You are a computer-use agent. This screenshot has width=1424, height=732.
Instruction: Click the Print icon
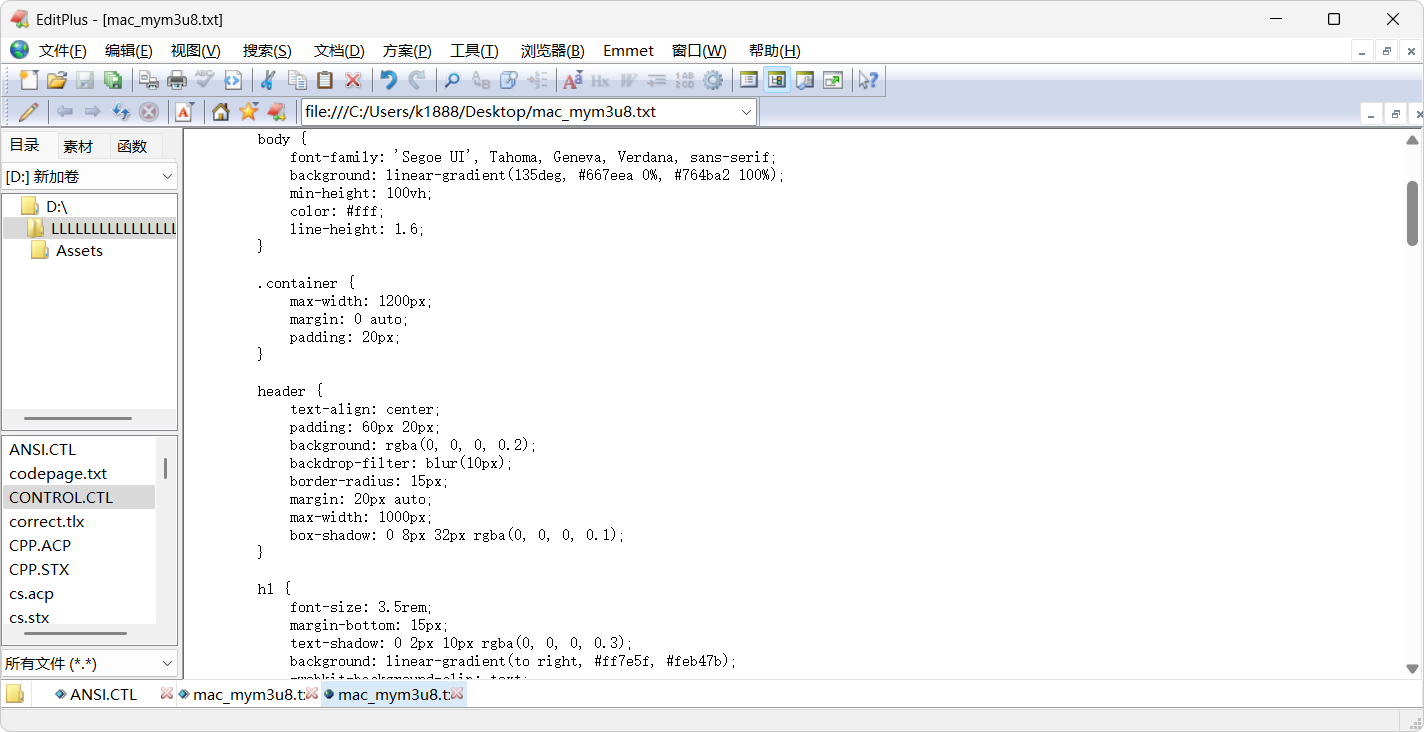(177, 81)
